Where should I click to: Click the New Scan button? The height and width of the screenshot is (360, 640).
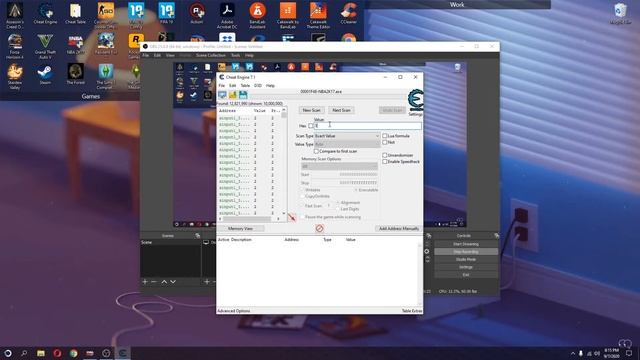(x=311, y=110)
